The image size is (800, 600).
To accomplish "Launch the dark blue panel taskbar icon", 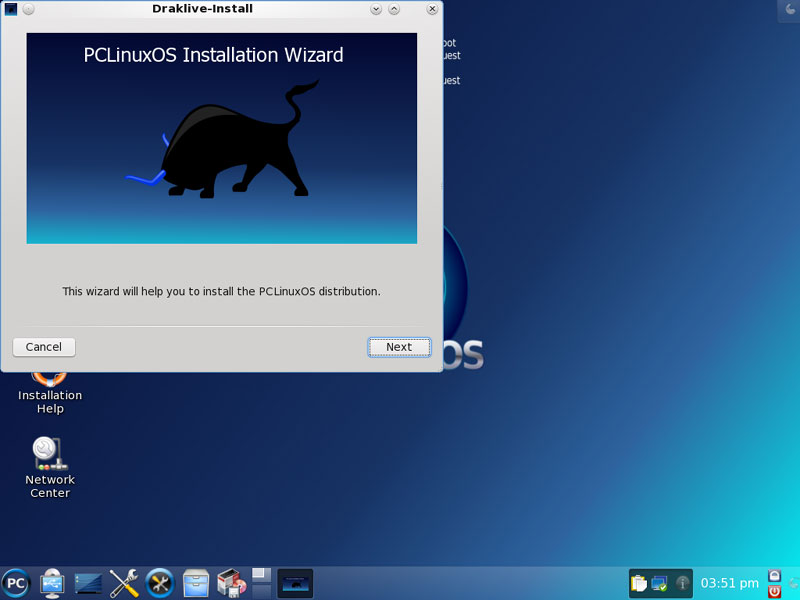I will coord(88,584).
